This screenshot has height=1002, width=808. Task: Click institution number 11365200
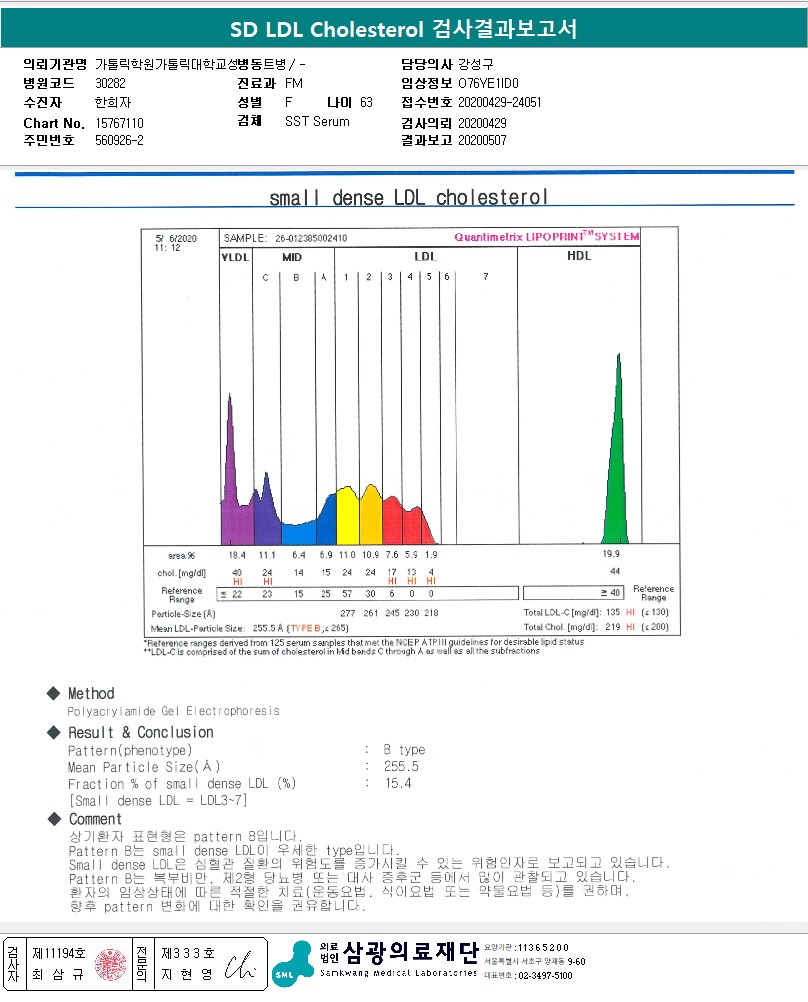(x=543, y=948)
